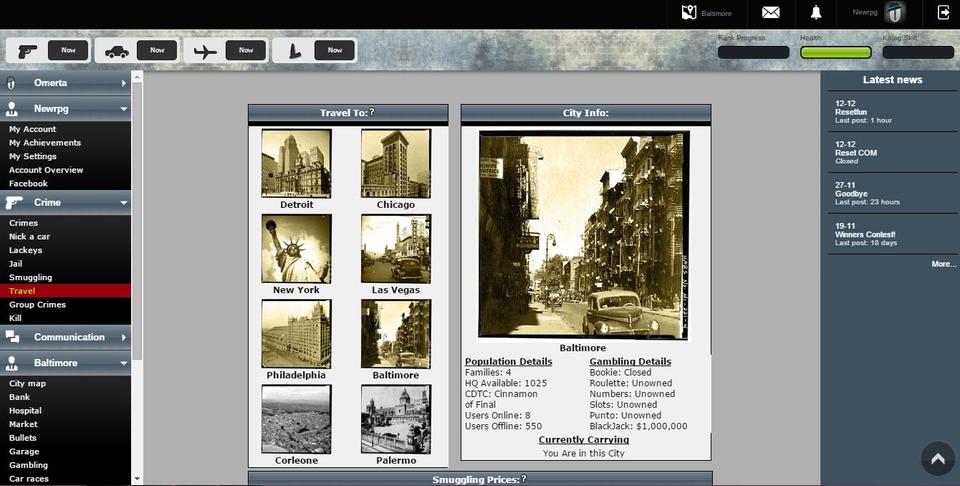Click More... under Latest news
The width and height of the screenshot is (960, 486).
(943, 264)
